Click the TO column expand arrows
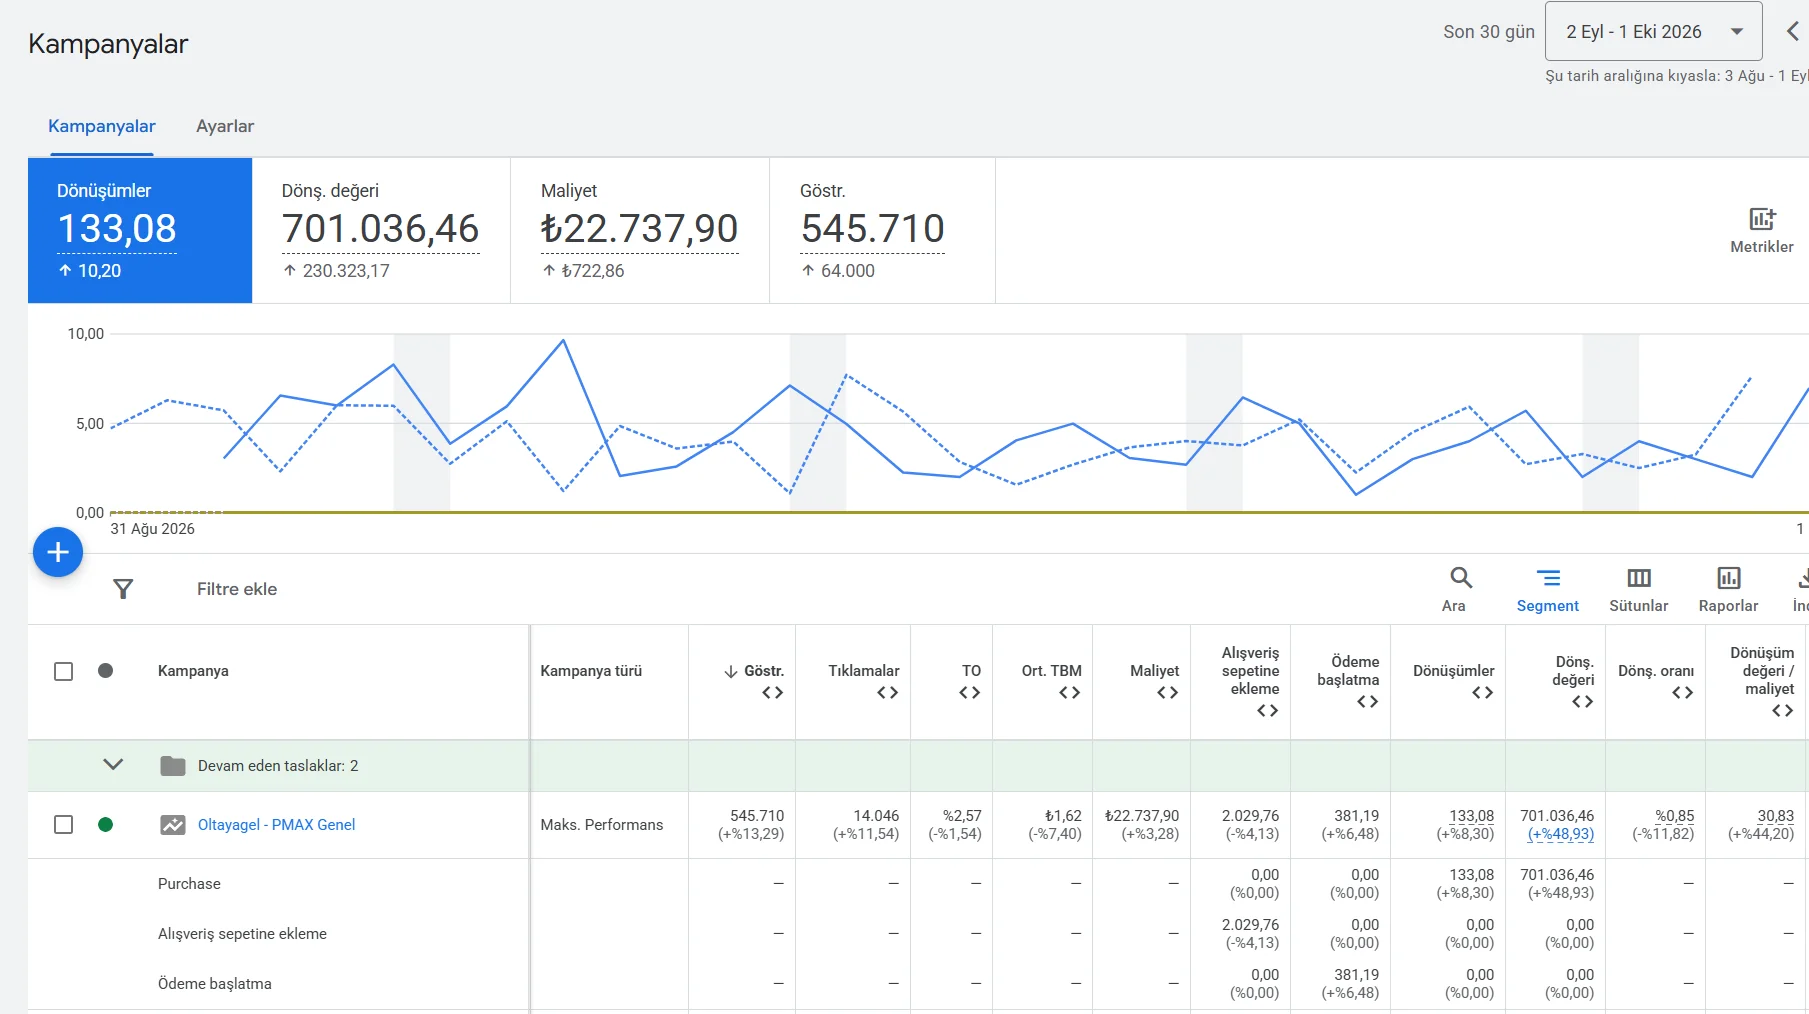The image size is (1809, 1014). pos(969,693)
